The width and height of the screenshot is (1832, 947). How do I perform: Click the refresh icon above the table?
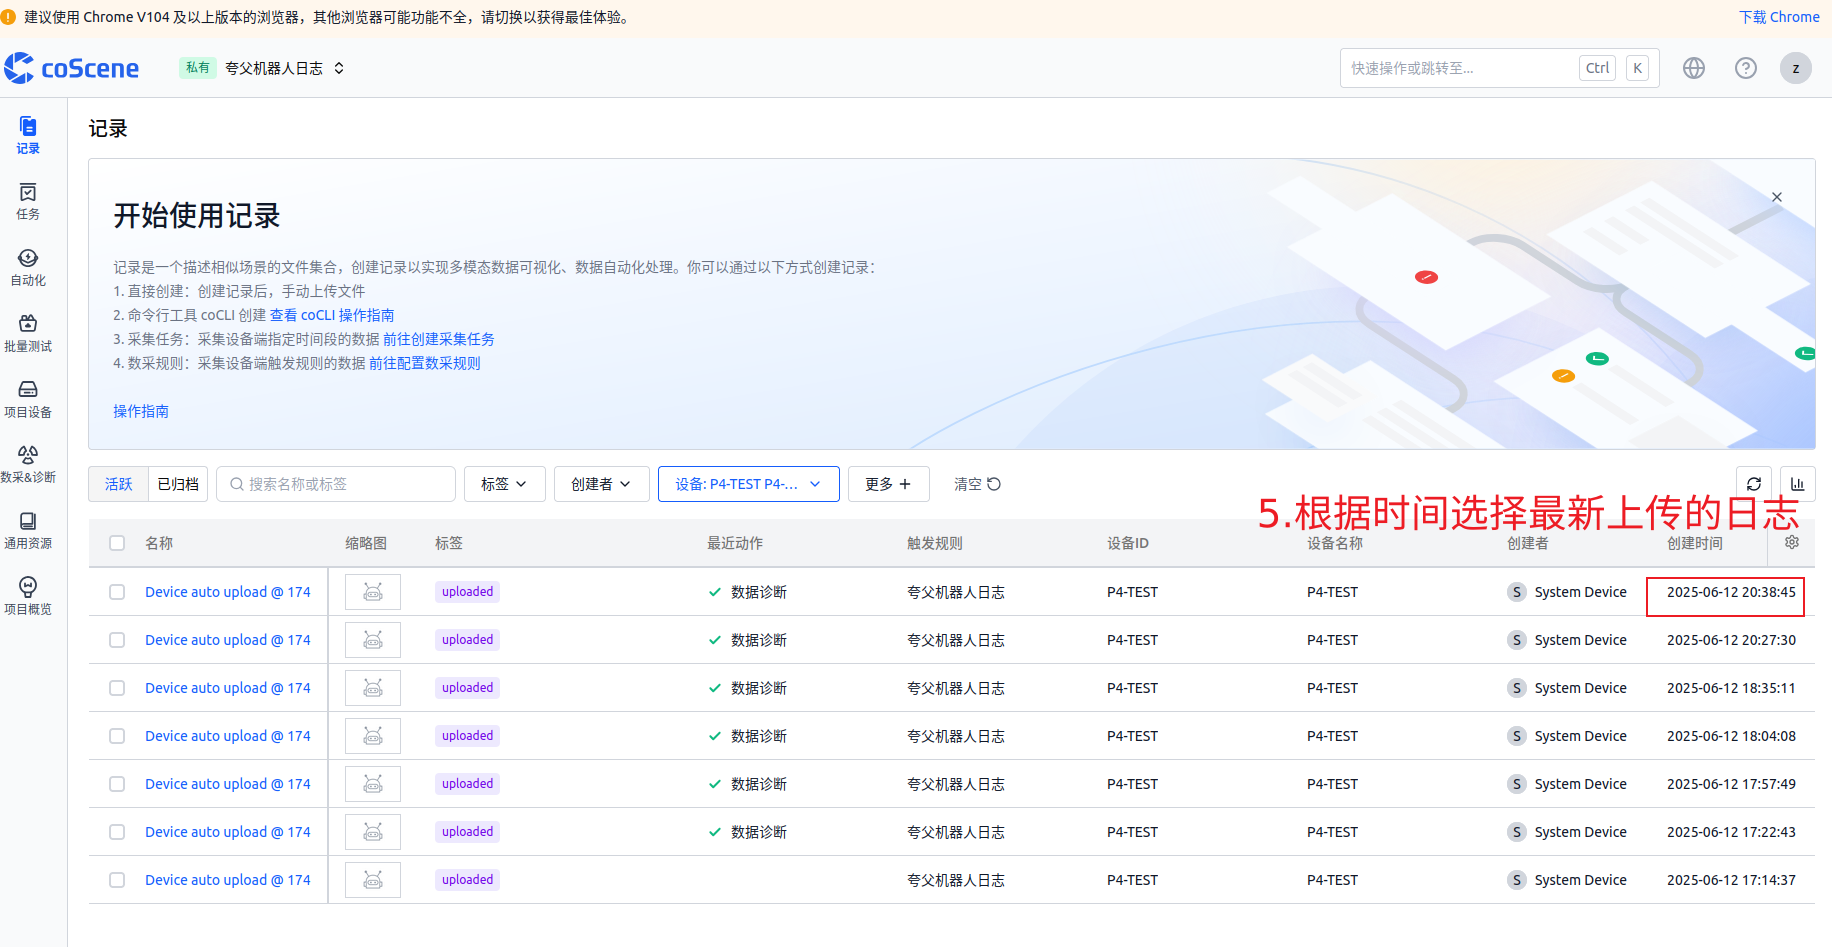[x=1753, y=484]
